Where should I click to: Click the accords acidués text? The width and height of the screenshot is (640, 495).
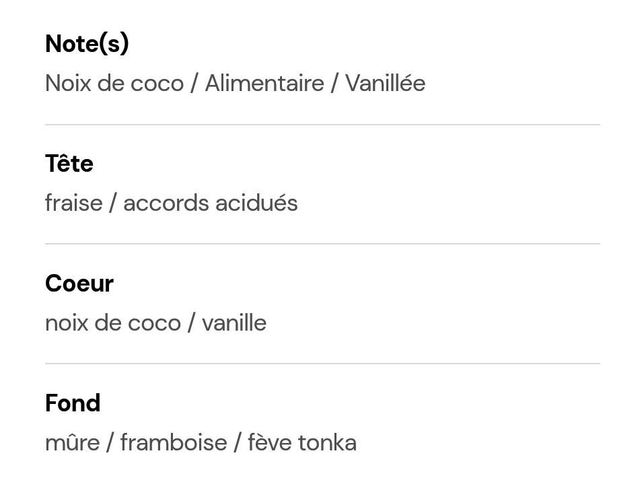210,203
